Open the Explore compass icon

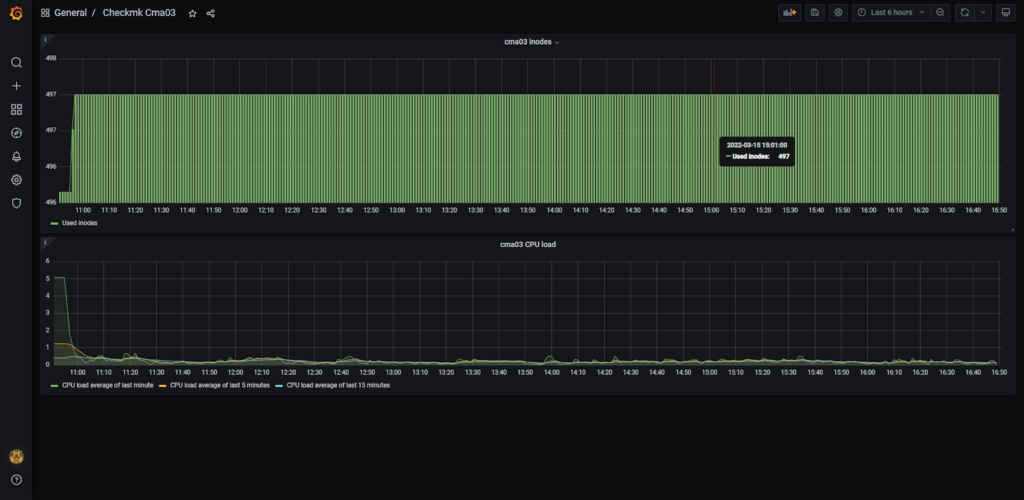[16, 133]
